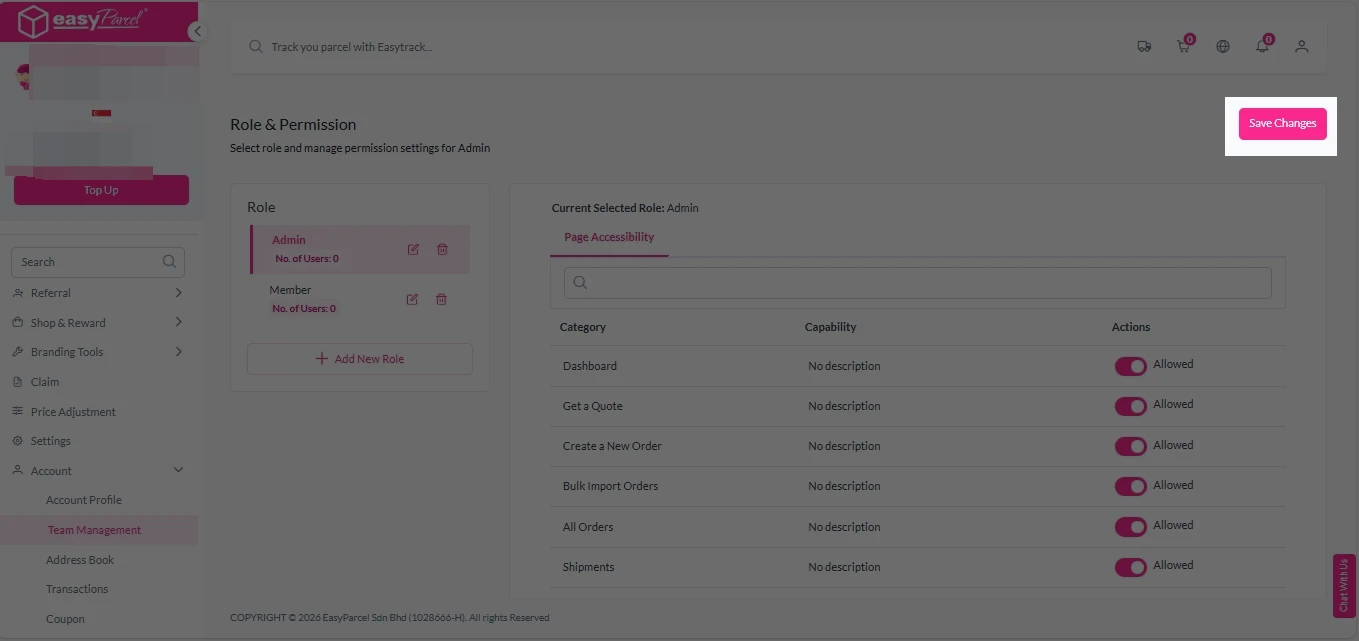Screen dimensions: 1359x641
Task: Open Address Book from sidebar
Action: pos(80,560)
